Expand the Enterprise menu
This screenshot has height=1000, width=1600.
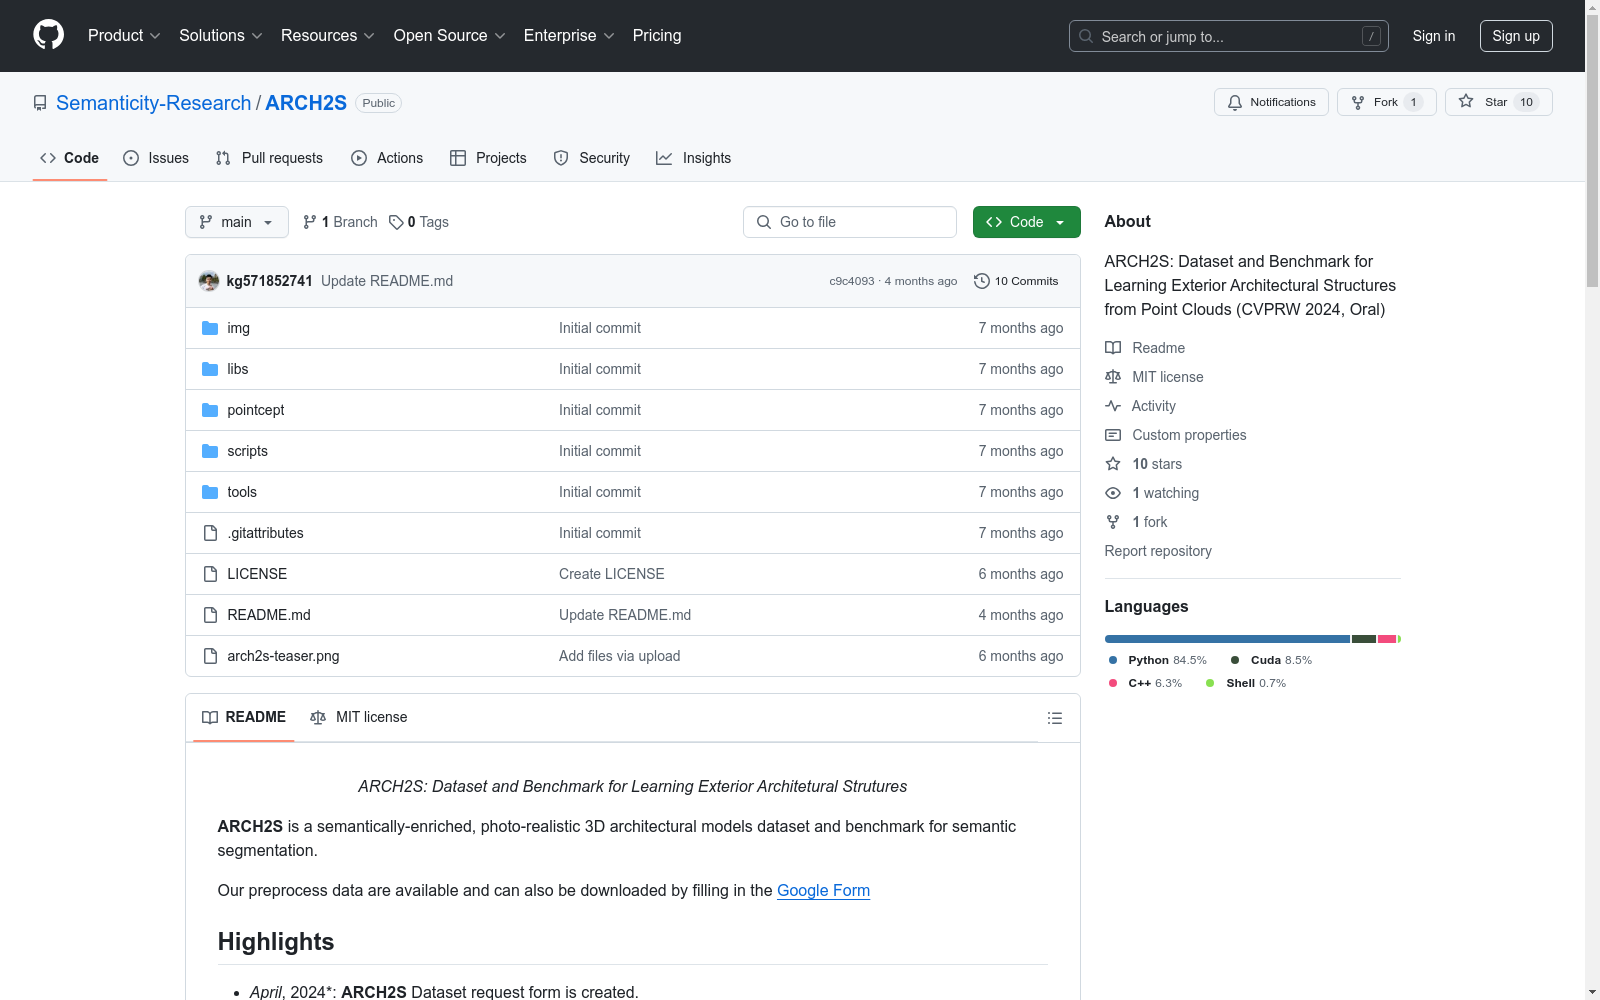tap(569, 36)
